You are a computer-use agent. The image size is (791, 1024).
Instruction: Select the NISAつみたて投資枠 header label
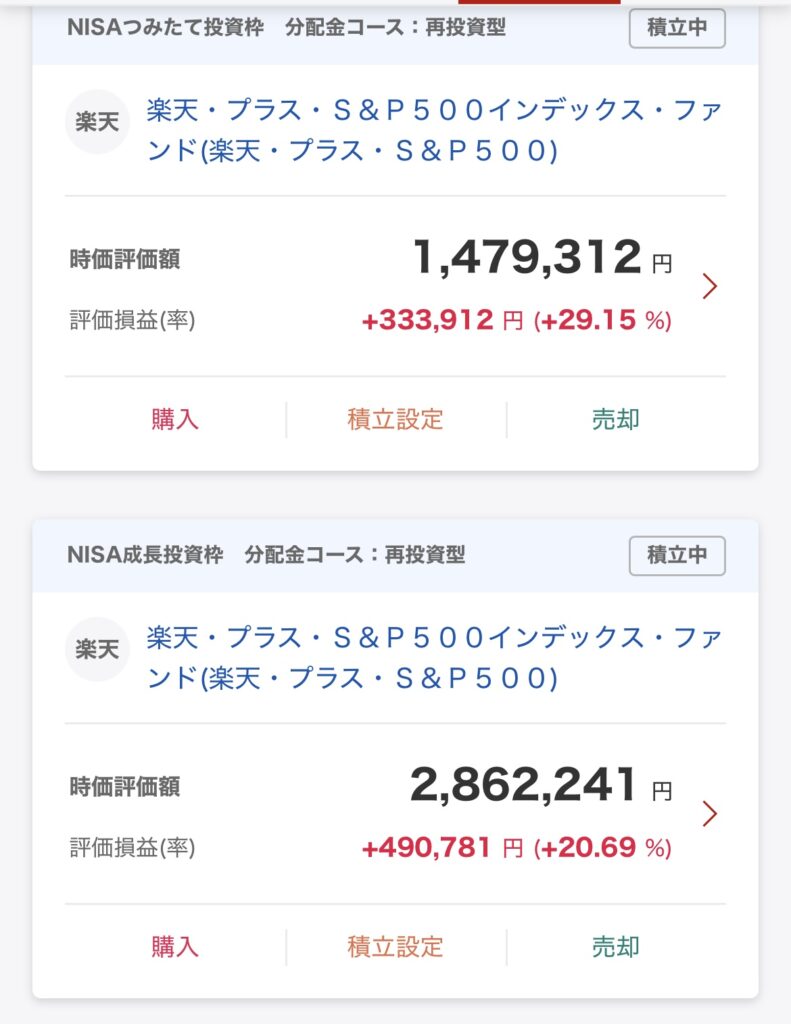165,28
